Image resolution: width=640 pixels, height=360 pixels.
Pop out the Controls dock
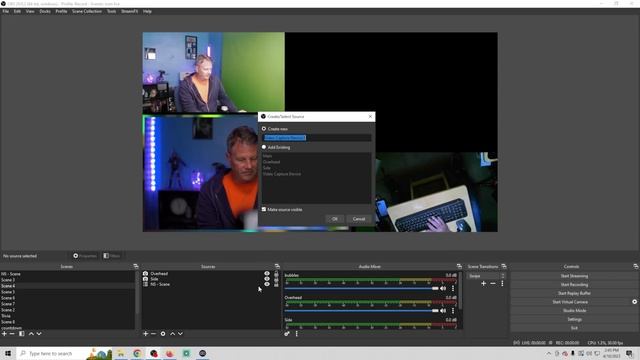636,267
